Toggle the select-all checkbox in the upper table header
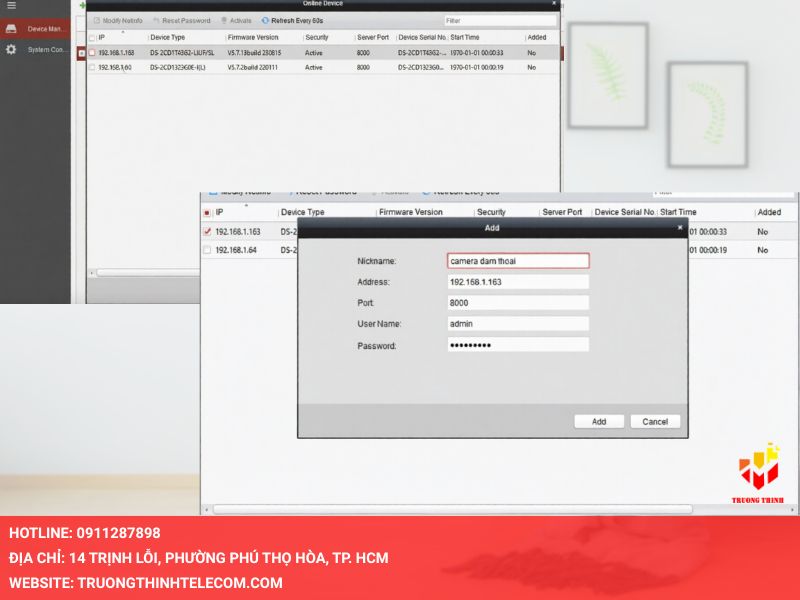Image resolution: width=800 pixels, height=600 pixels. (x=92, y=38)
